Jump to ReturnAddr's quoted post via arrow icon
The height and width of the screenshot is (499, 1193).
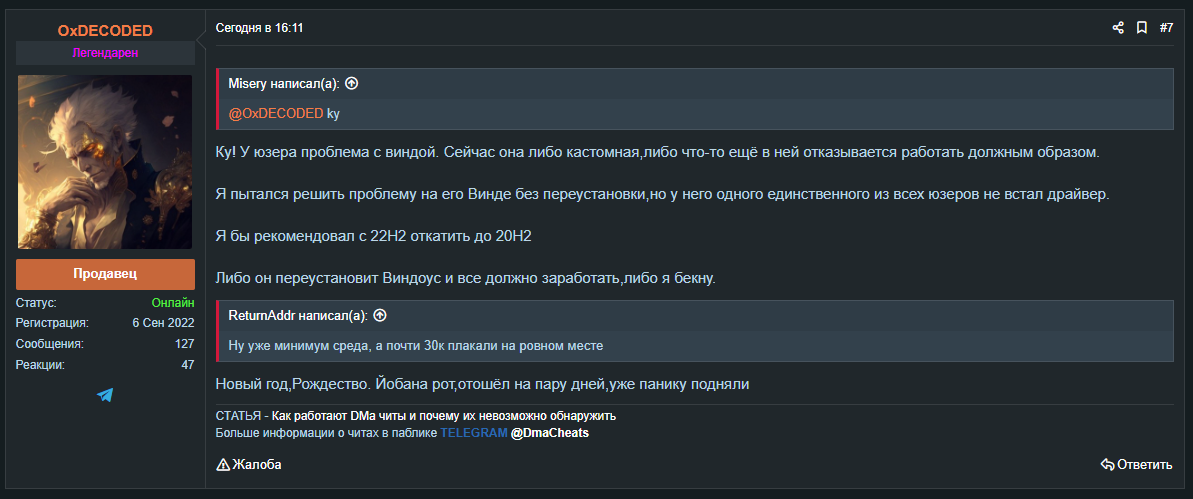380,315
